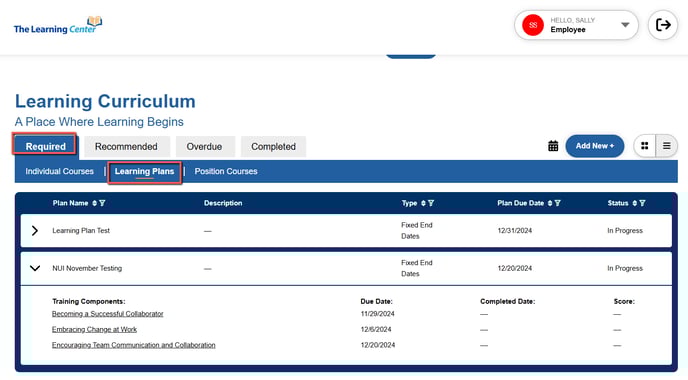Image resolution: width=688 pixels, height=380 pixels.
Task: Click the 11/29/2024 due date
Action: tap(377, 314)
